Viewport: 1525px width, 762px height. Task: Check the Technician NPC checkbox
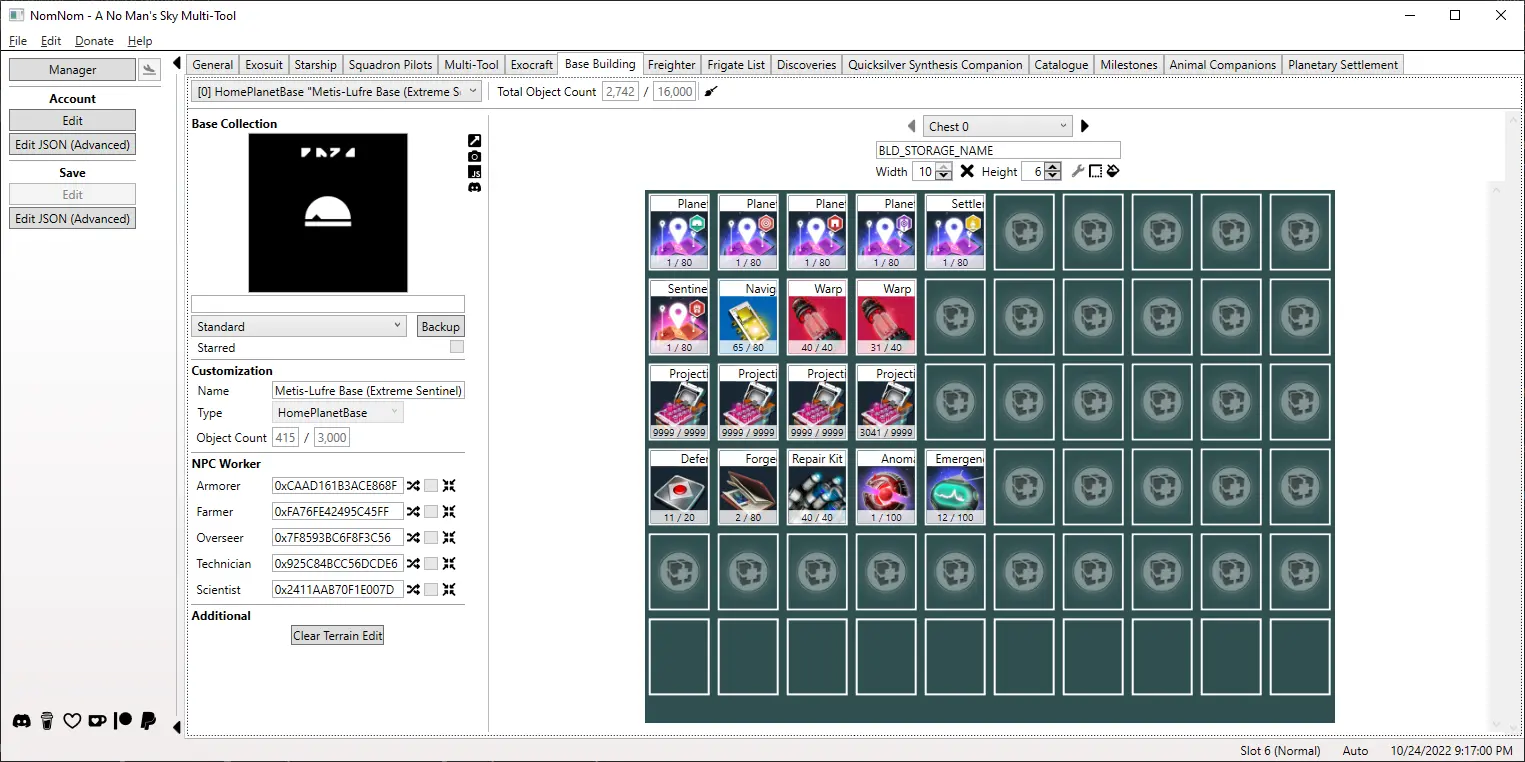click(x=431, y=564)
